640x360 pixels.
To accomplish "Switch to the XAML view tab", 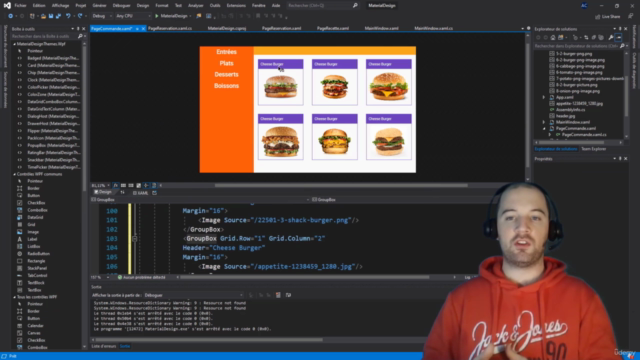I will (x=141, y=193).
